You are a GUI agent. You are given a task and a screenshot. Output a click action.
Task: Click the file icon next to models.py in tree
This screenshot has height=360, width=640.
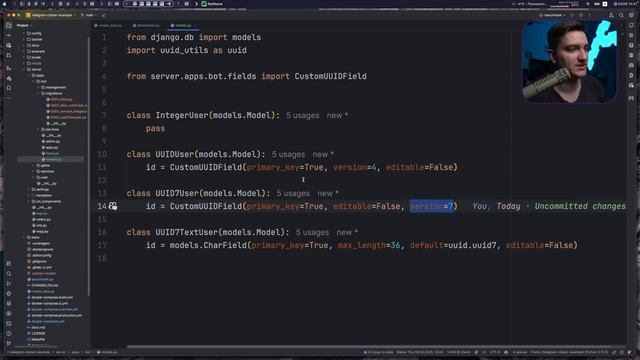(x=43, y=159)
